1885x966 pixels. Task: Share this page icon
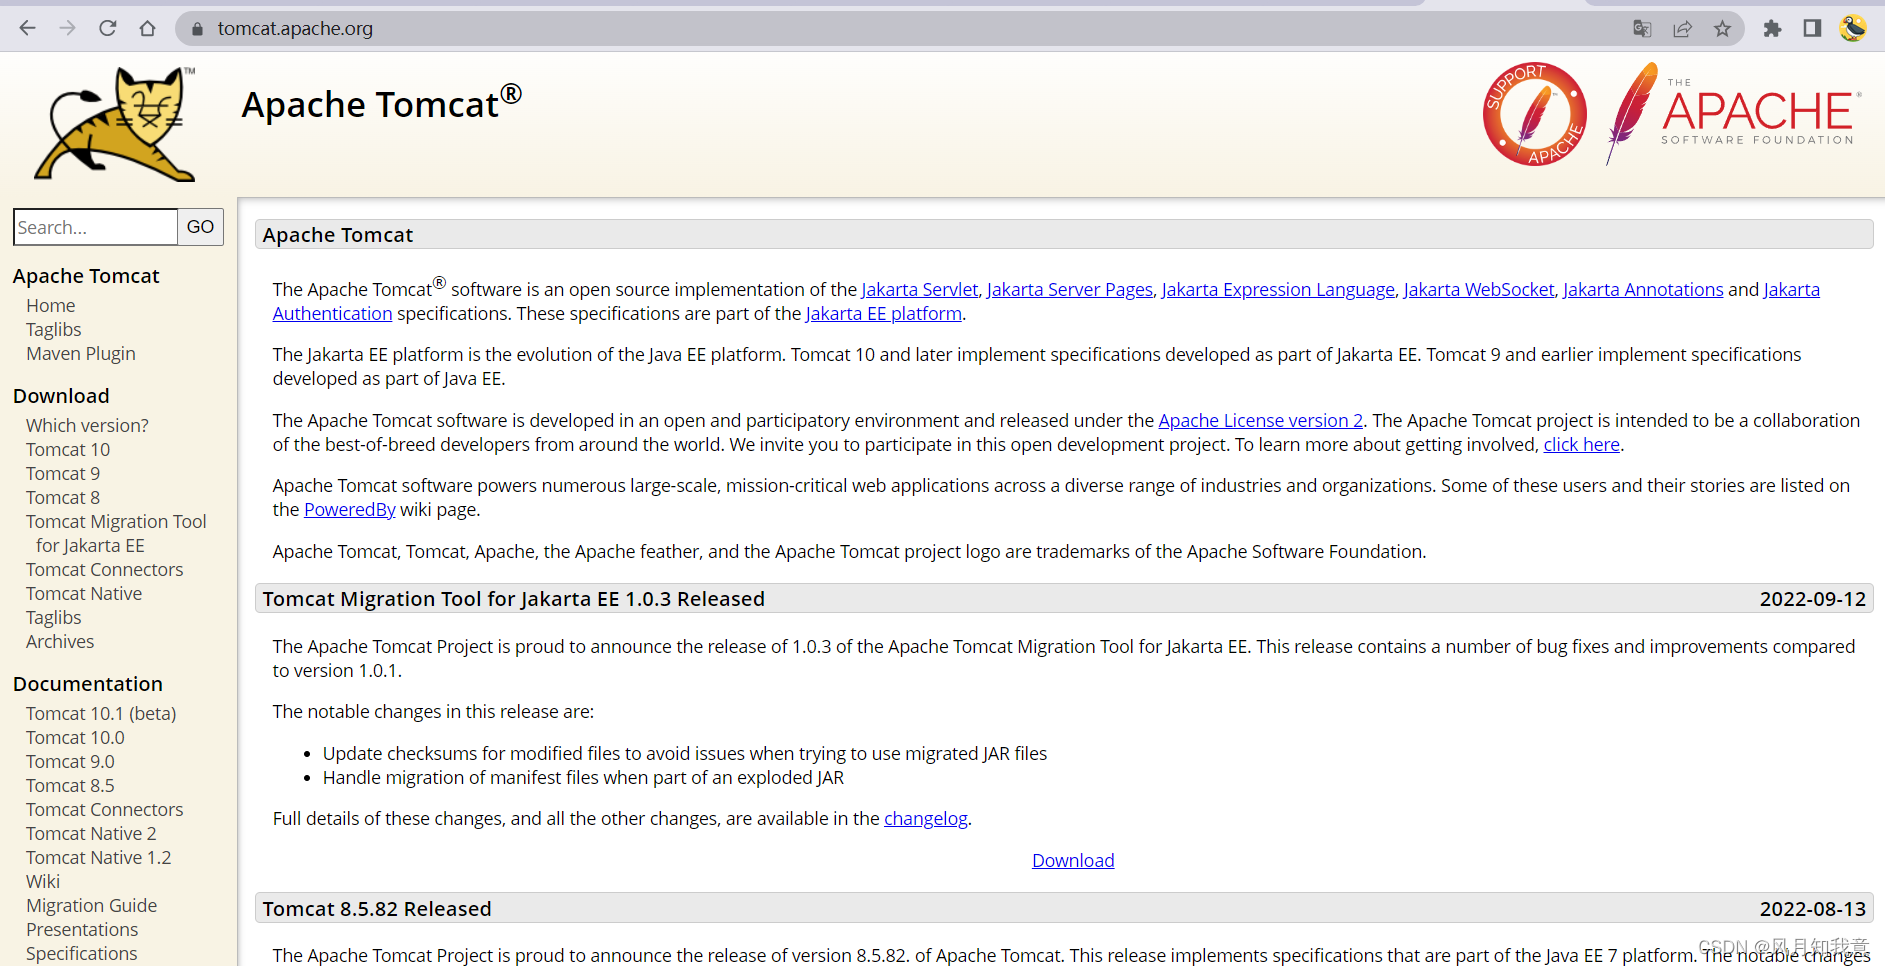pyautogui.click(x=1682, y=29)
